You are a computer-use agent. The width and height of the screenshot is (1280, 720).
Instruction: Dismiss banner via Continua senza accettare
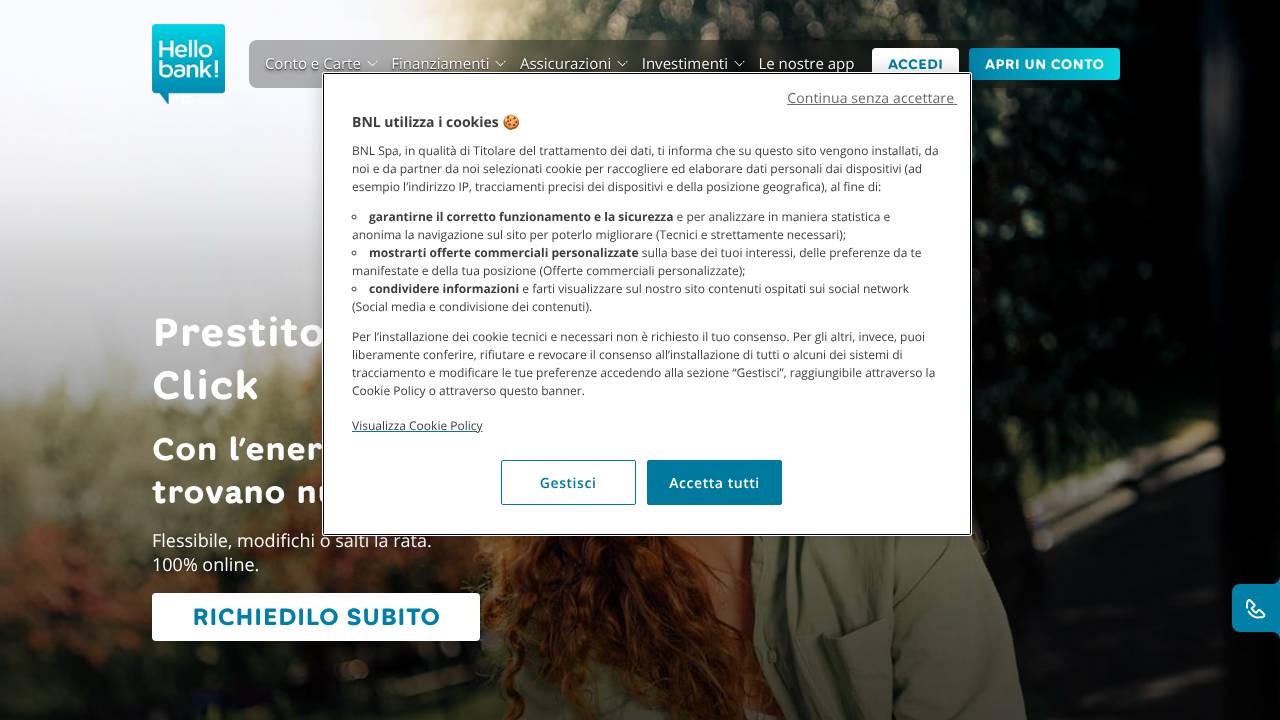(x=870, y=98)
